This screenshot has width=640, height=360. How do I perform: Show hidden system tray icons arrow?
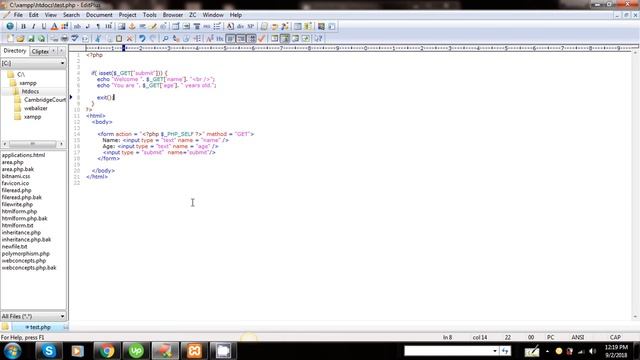(547, 351)
